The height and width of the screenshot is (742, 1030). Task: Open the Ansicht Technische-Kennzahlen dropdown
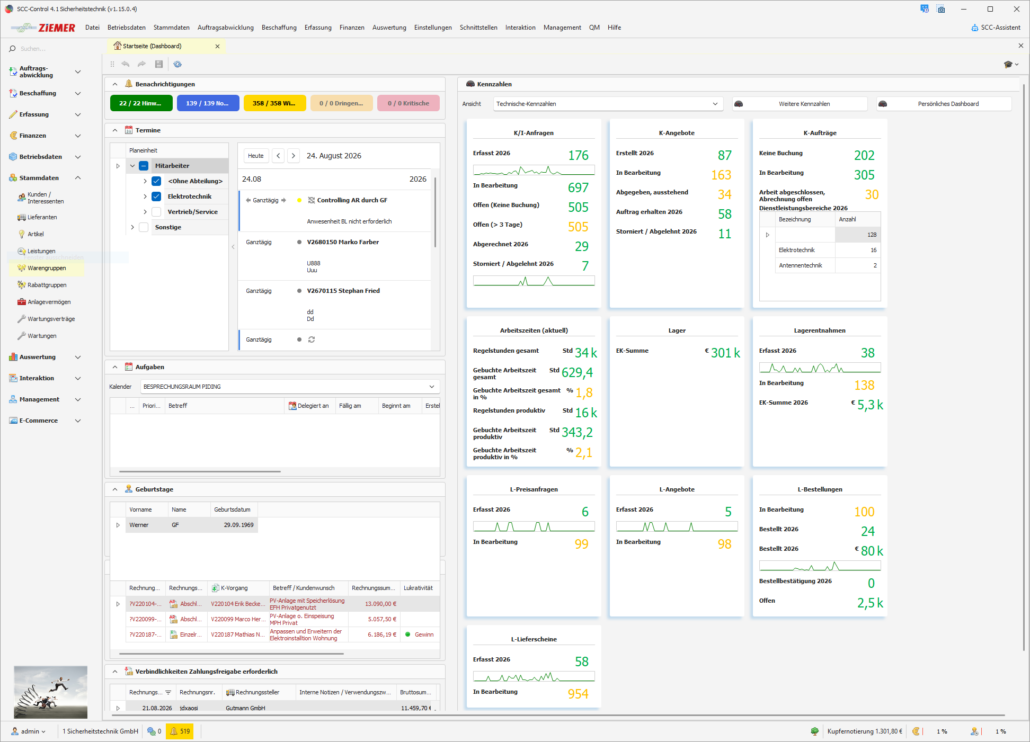coord(608,104)
